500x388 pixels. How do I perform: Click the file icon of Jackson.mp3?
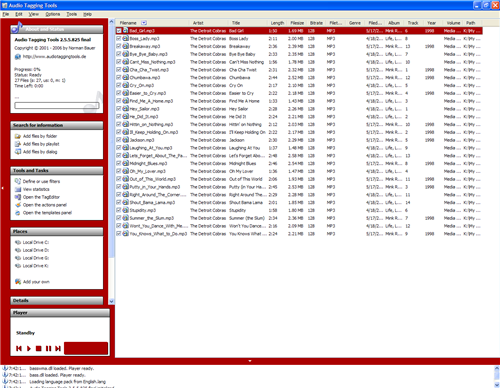click(125, 140)
